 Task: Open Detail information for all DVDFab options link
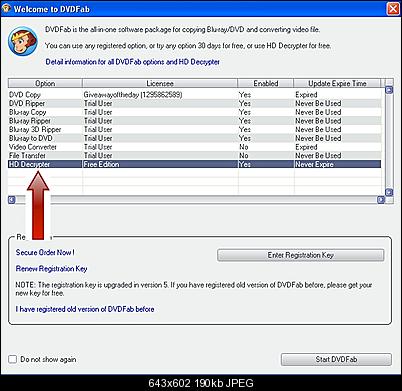pyautogui.click(x=132, y=62)
